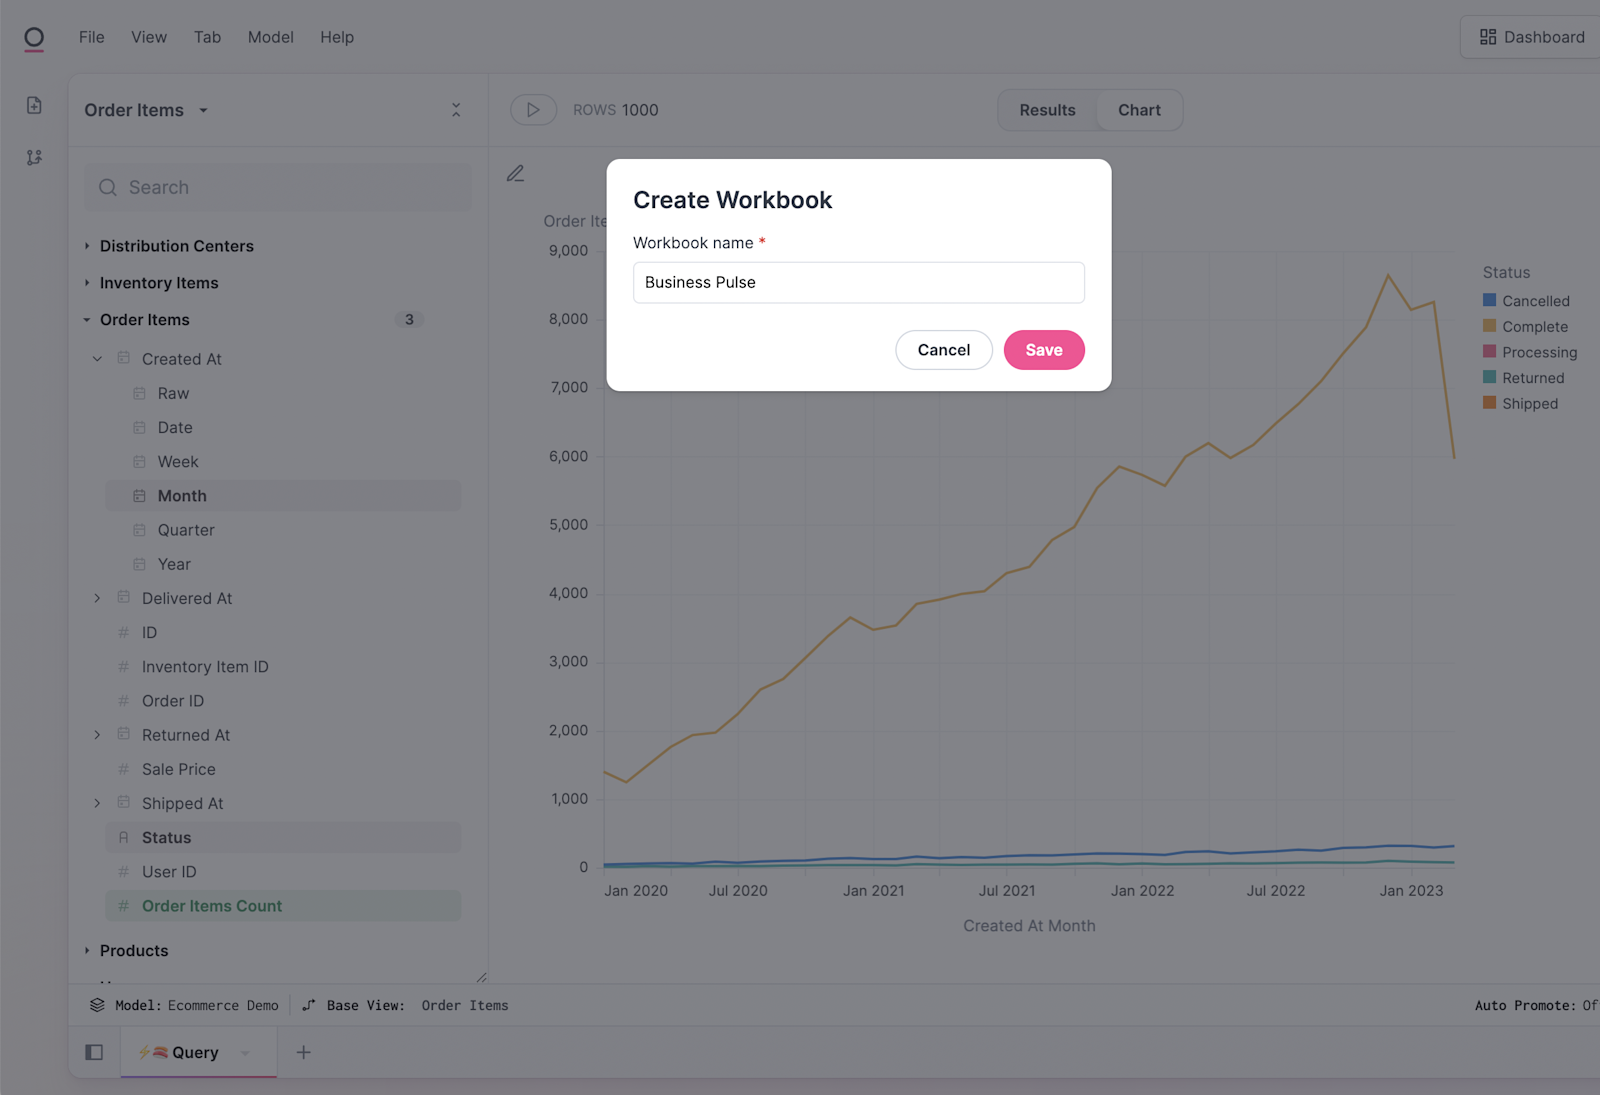
Task: Open the Order Items view dropdown
Action: coord(203,110)
